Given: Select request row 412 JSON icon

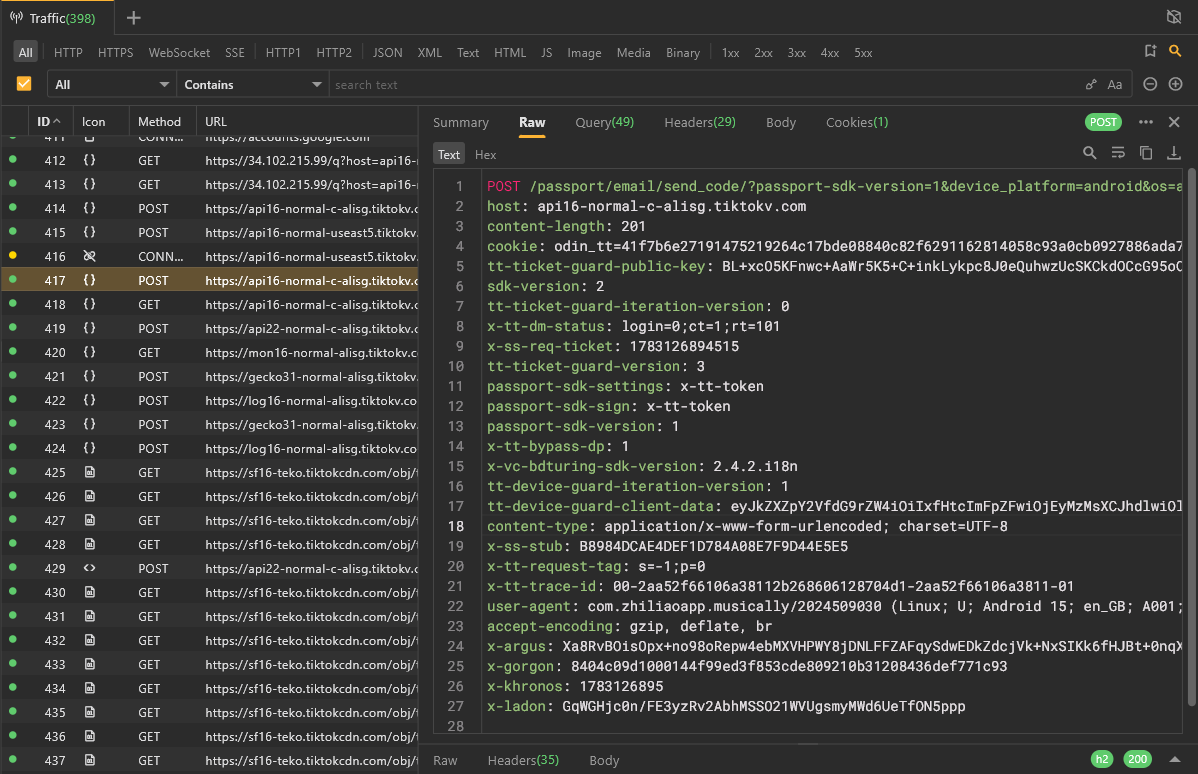Looking at the screenshot, I should pos(89,160).
